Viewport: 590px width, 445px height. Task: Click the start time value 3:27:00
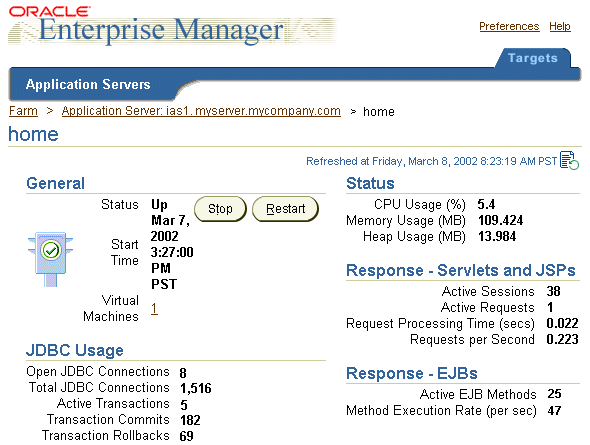pos(172,252)
